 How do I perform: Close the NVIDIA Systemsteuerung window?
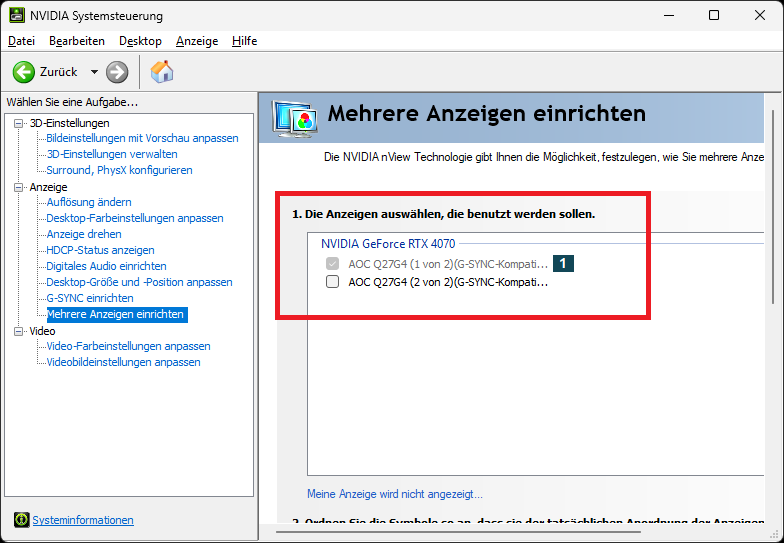(760, 16)
